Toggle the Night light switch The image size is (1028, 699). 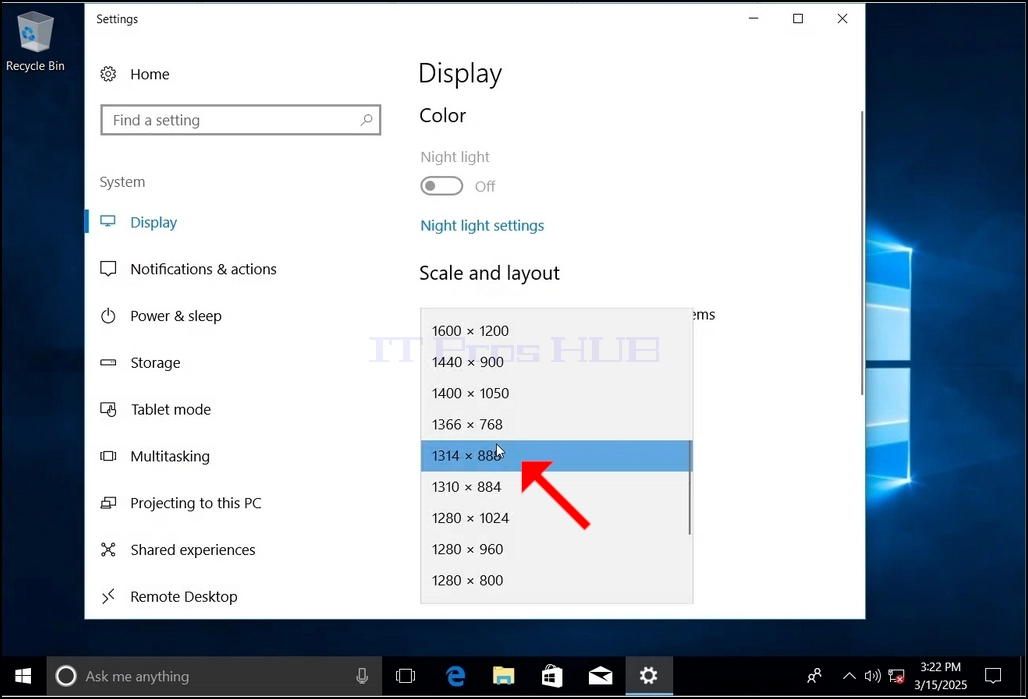coord(441,186)
